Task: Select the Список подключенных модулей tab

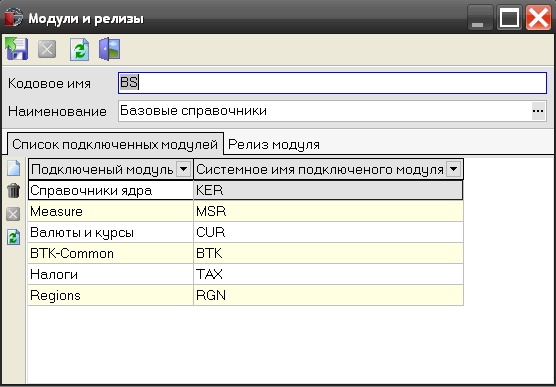Action: tap(115, 144)
